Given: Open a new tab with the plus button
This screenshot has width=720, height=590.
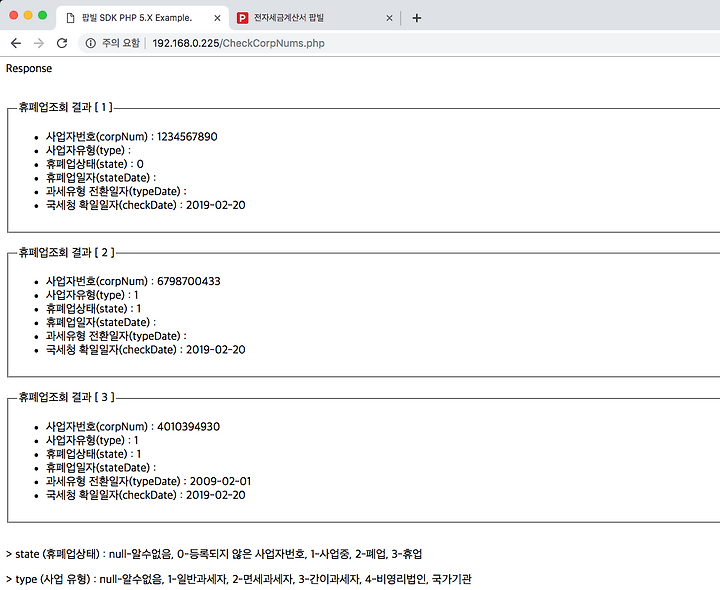Looking at the screenshot, I should (x=416, y=18).
